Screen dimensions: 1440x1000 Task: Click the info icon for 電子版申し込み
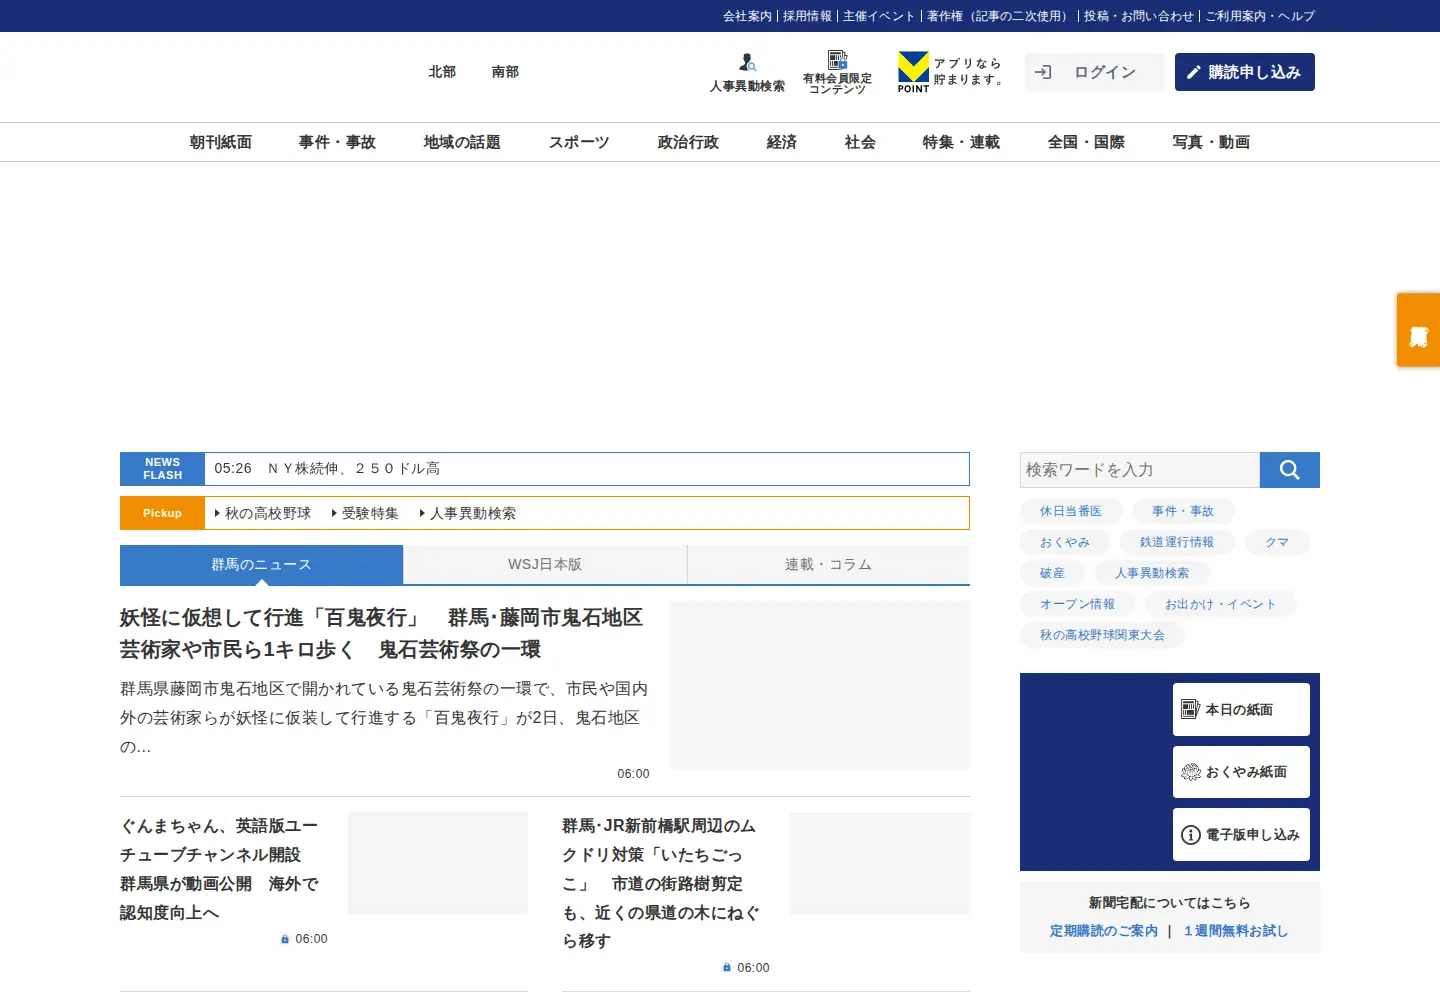tap(1190, 835)
